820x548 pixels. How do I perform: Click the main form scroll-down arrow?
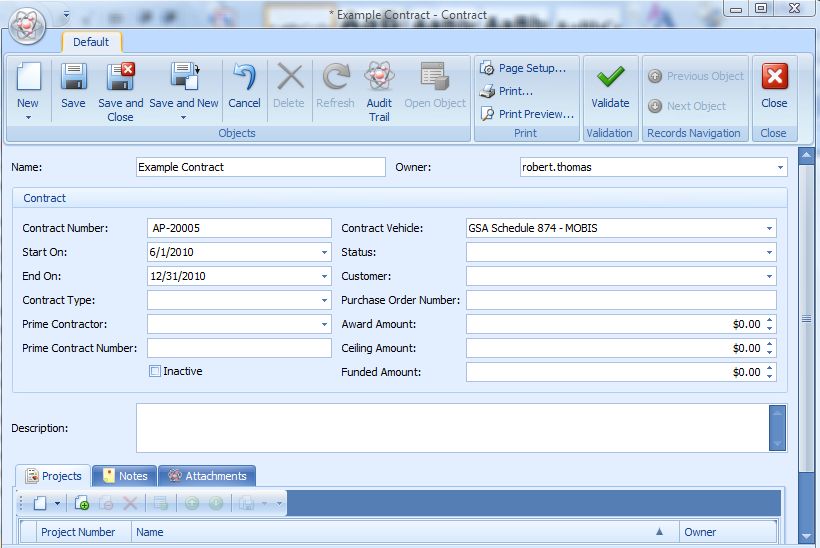click(x=806, y=536)
